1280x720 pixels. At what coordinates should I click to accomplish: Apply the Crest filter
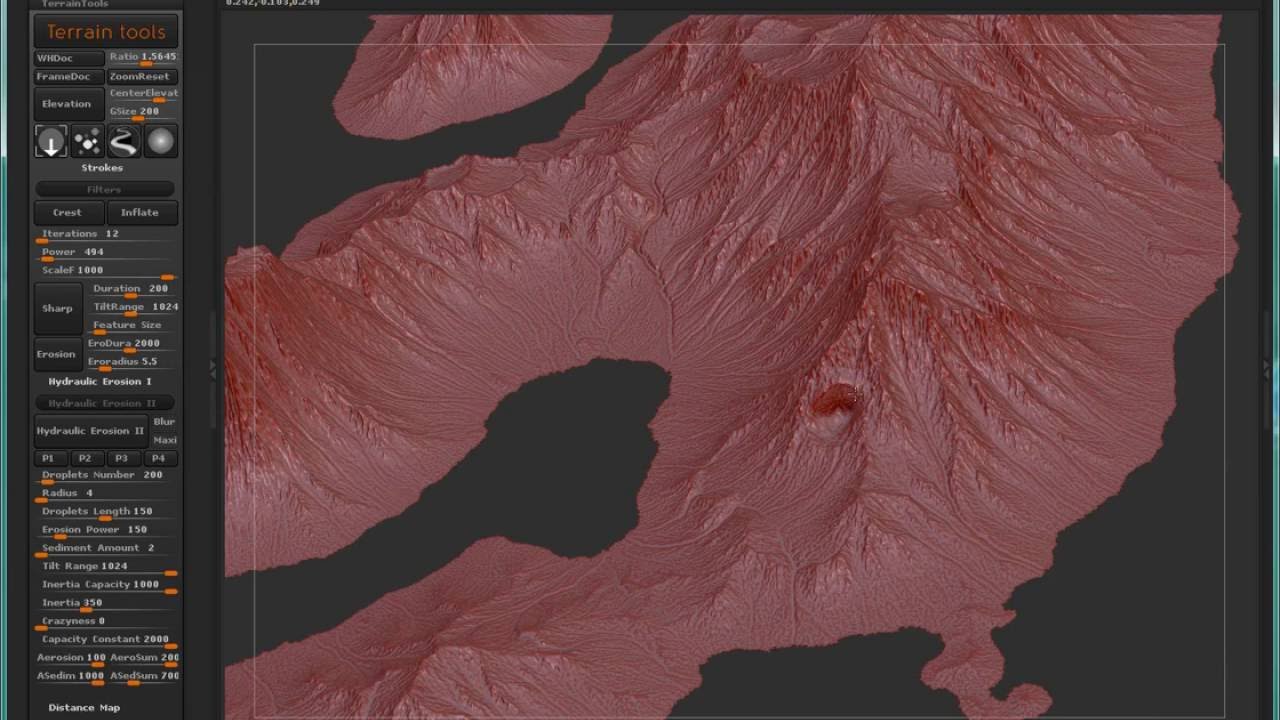pyautogui.click(x=67, y=212)
